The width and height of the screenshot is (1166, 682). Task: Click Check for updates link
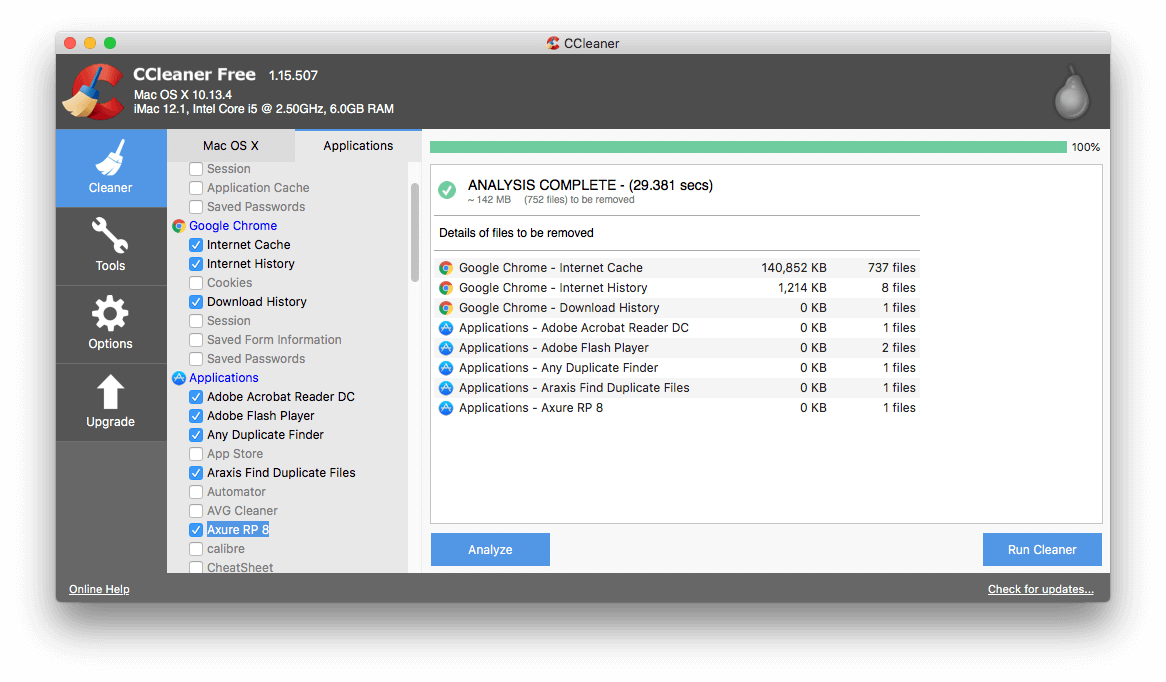[1040, 589]
